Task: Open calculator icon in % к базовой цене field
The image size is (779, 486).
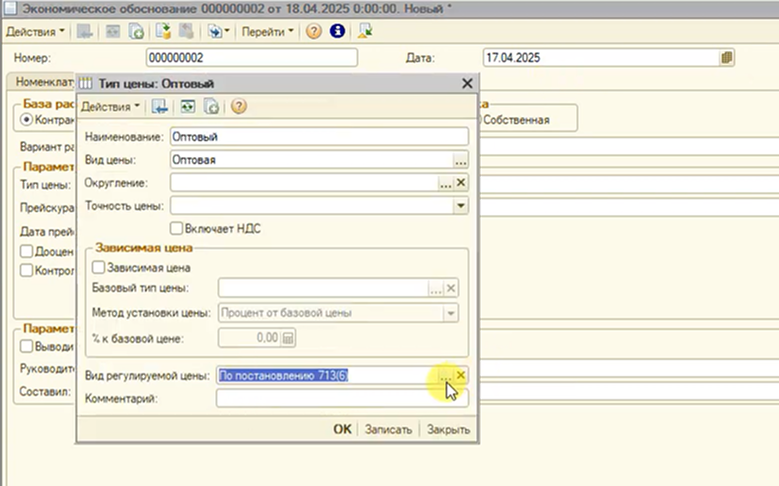Action: [288, 338]
